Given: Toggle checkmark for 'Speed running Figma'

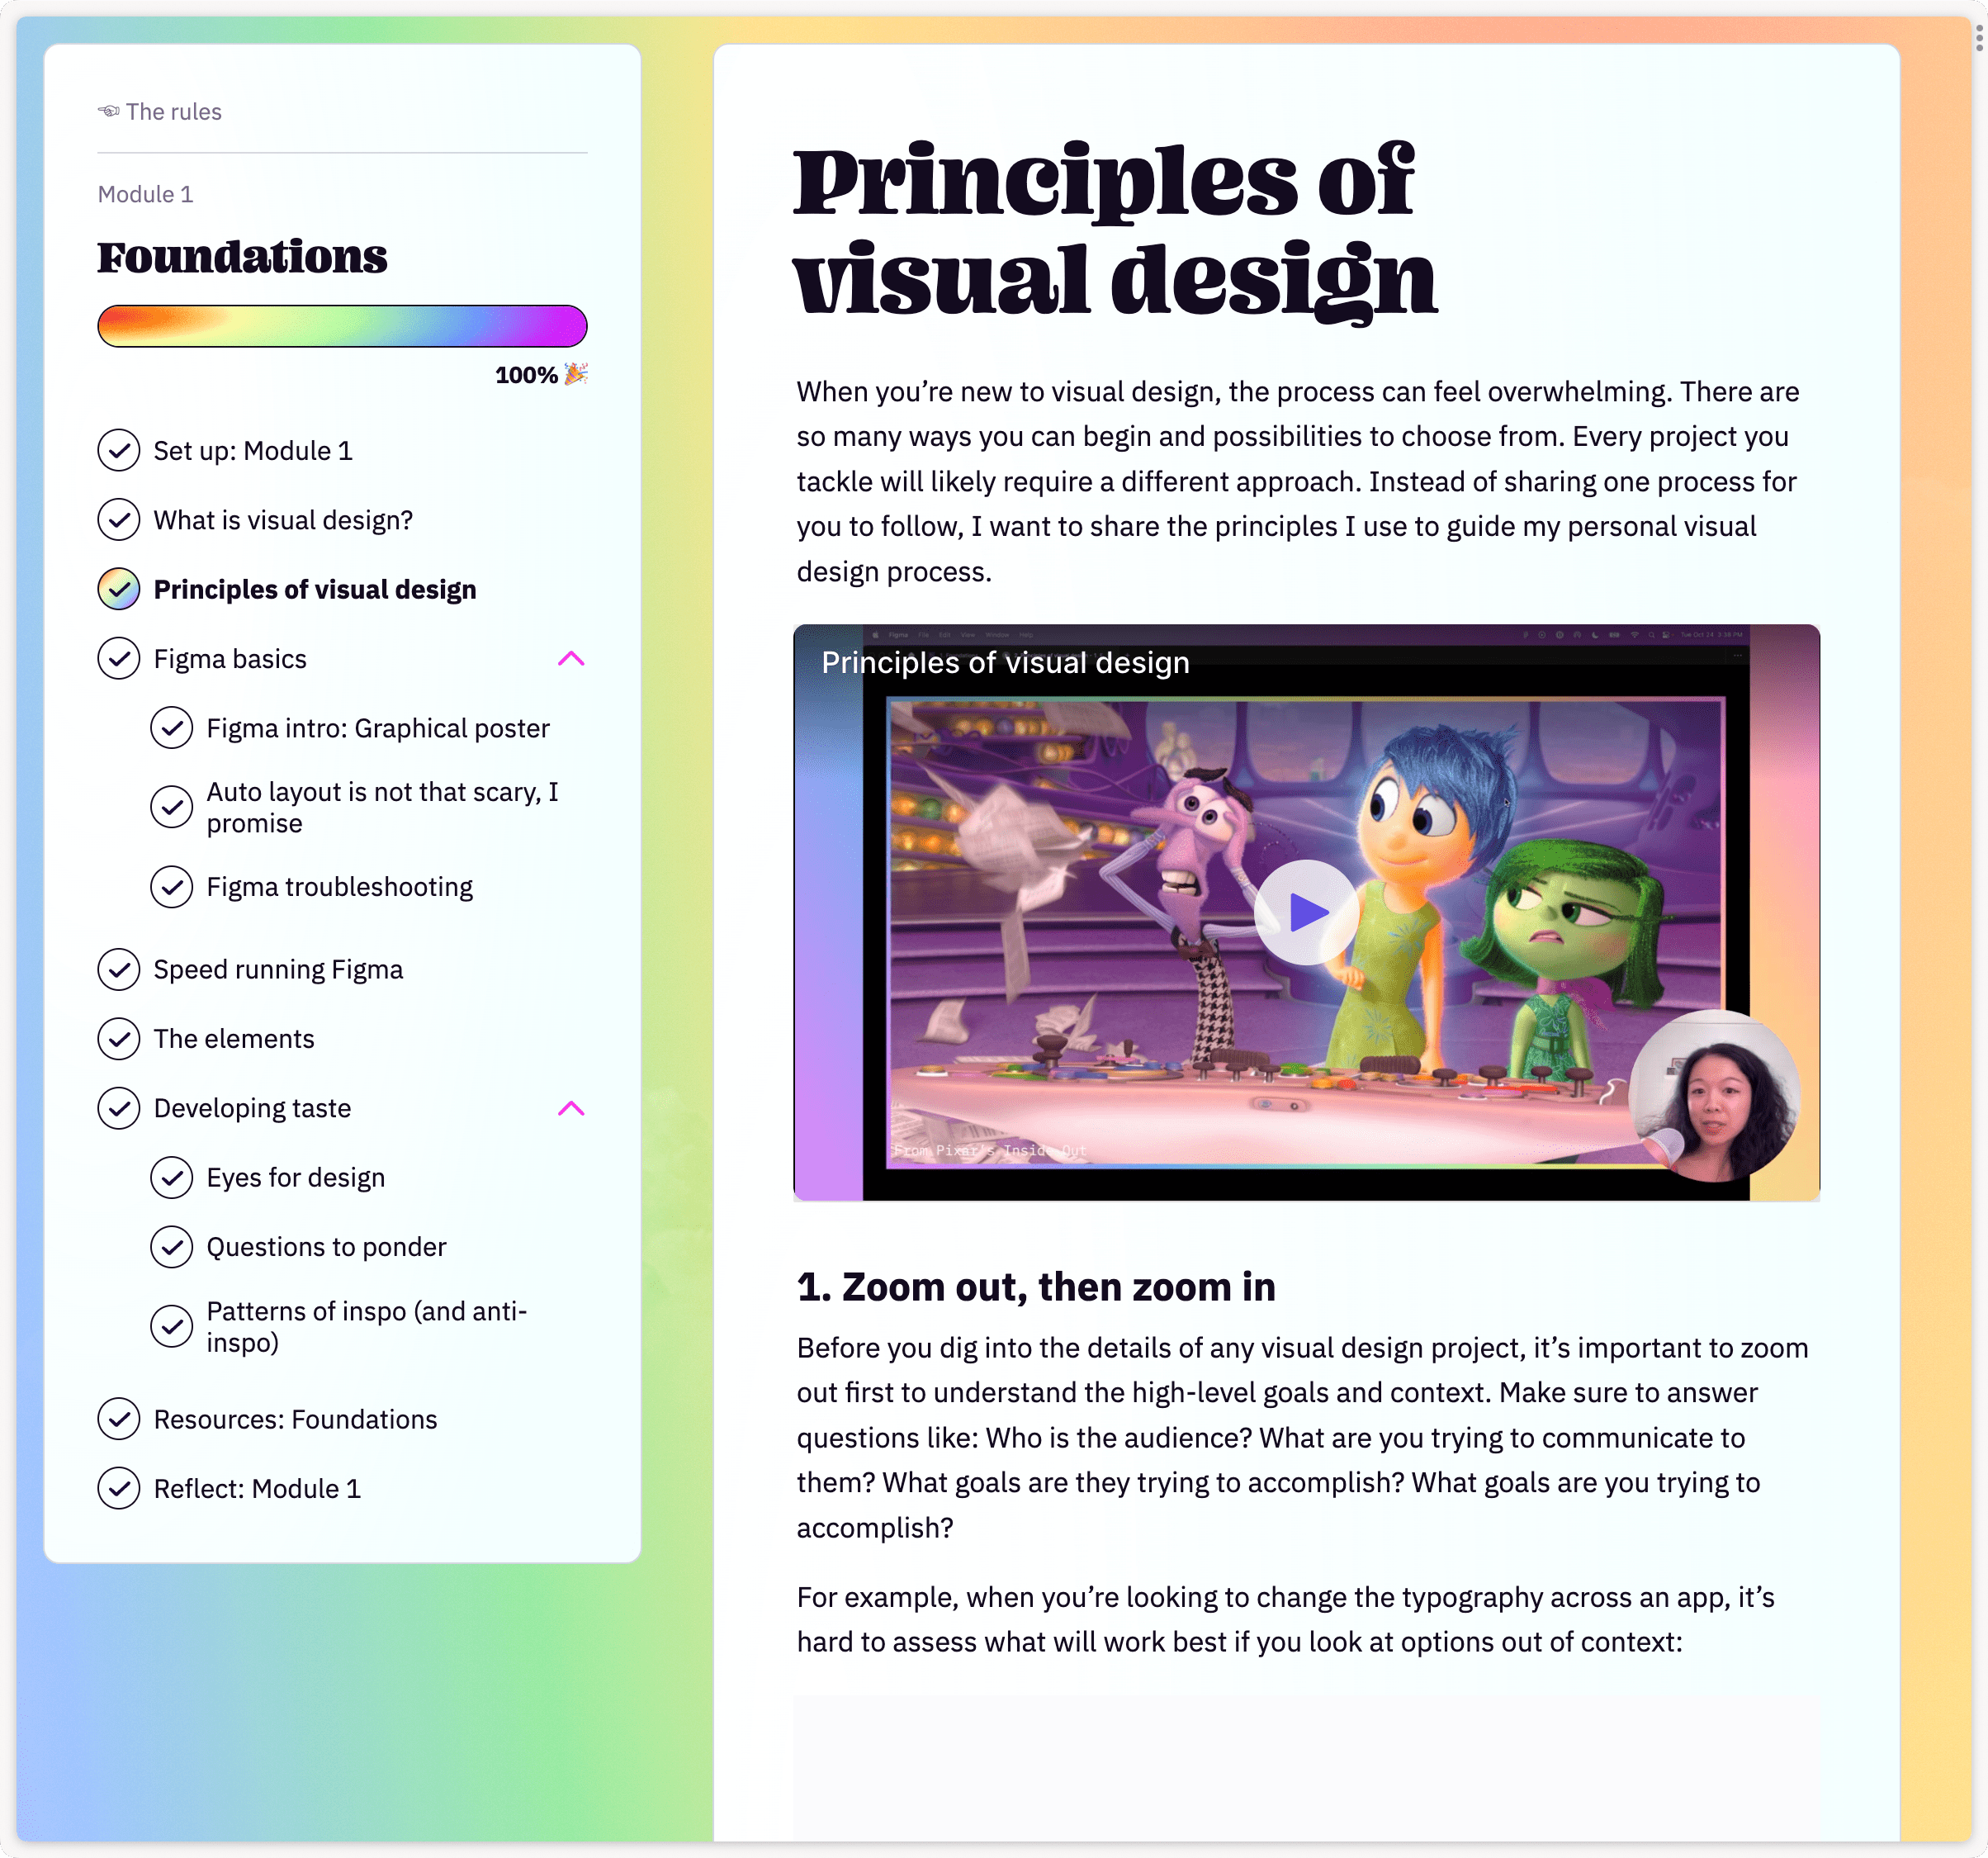Looking at the screenshot, I should [116, 968].
